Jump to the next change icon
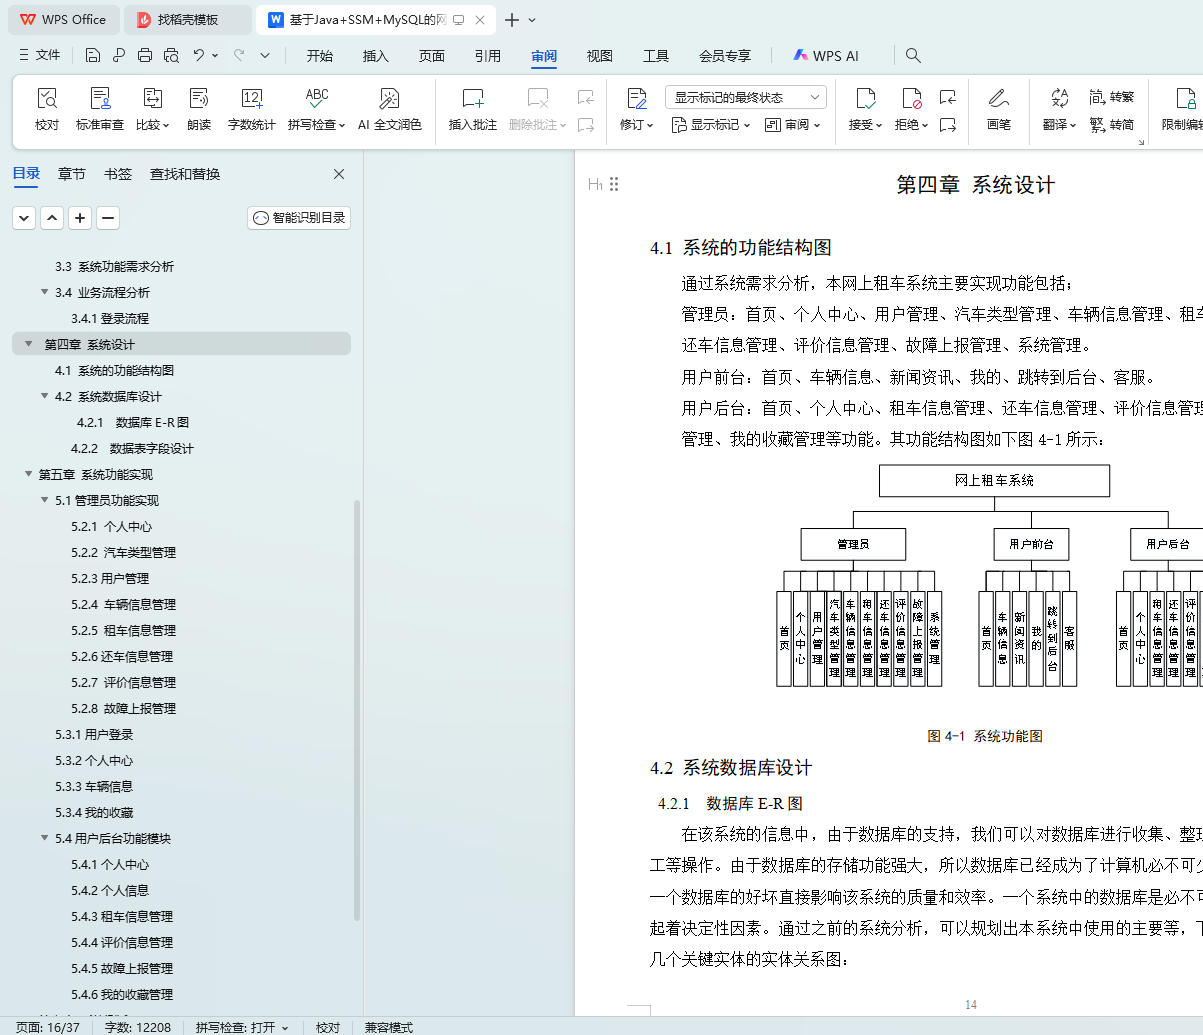The width and height of the screenshot is (1203, 1035). 948,125
